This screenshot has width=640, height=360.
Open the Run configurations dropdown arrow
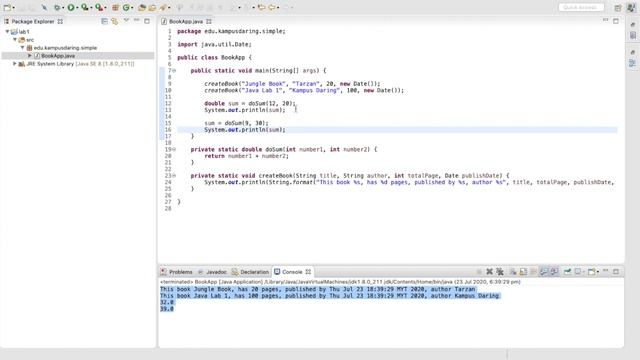point(77,7)
